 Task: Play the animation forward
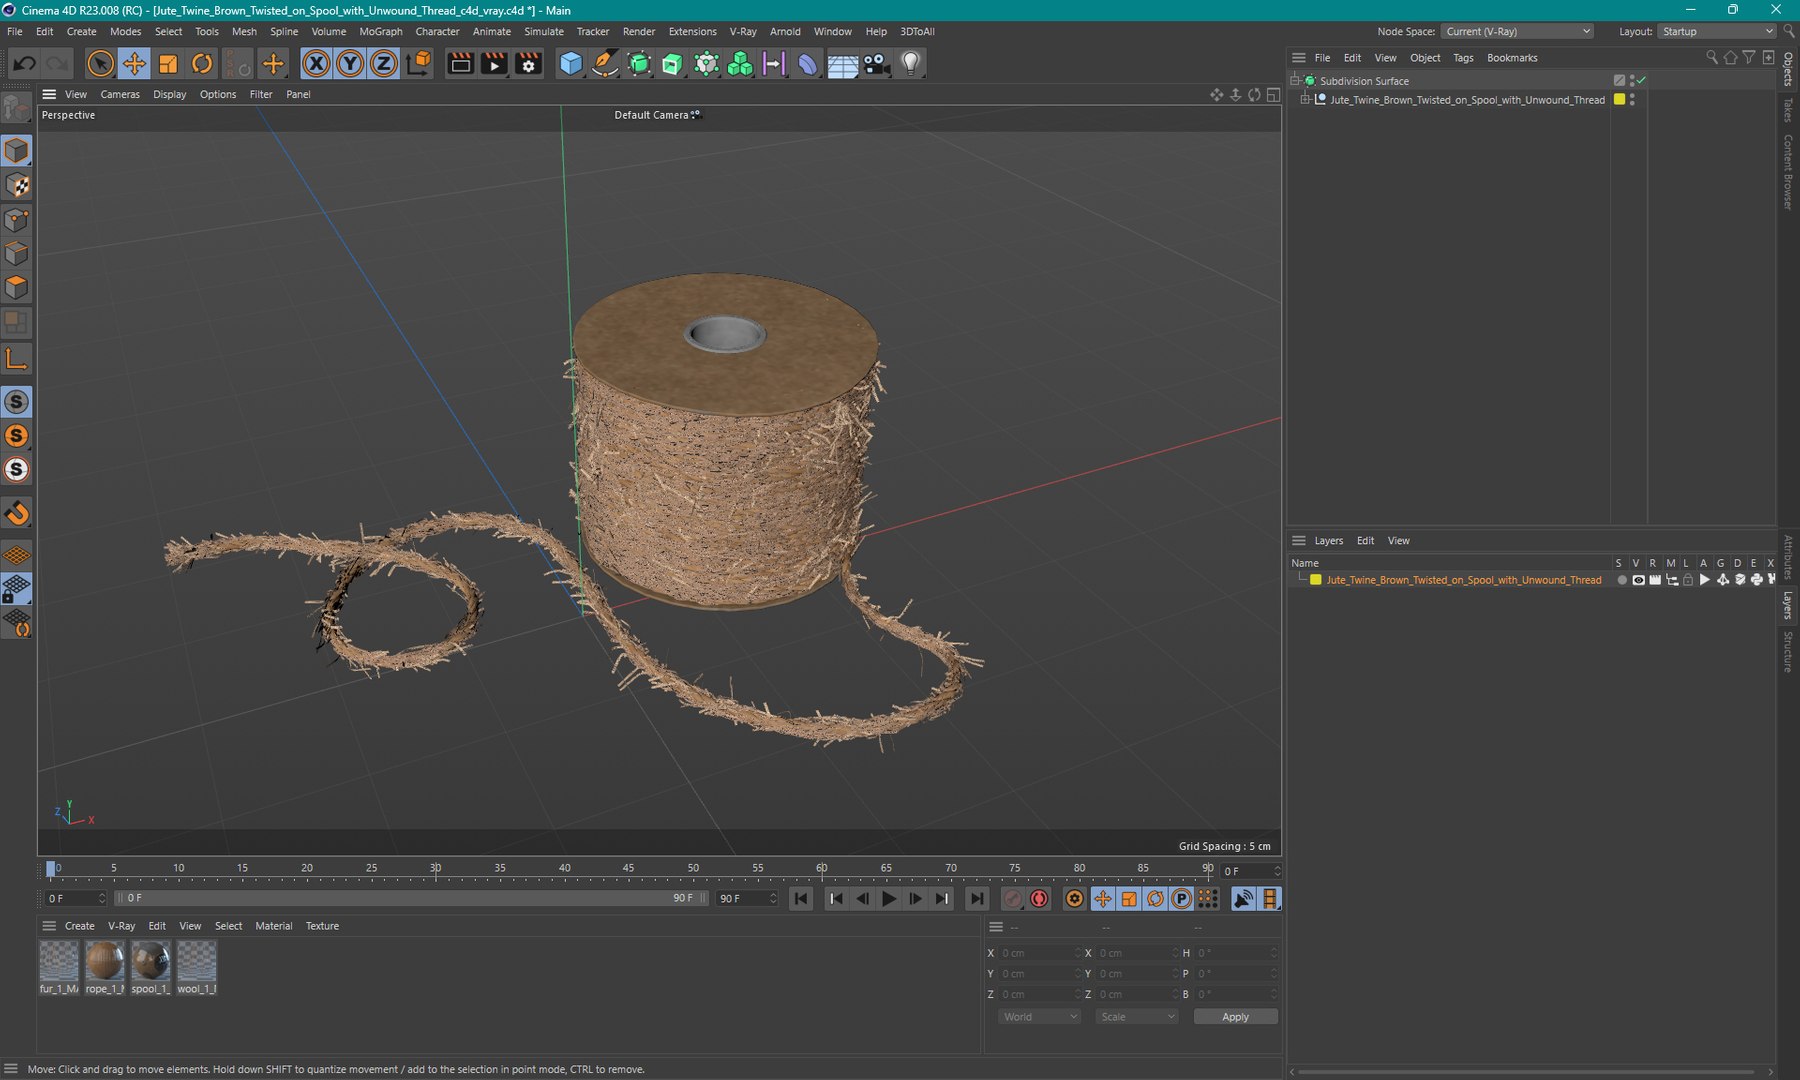tap(888, 899)
